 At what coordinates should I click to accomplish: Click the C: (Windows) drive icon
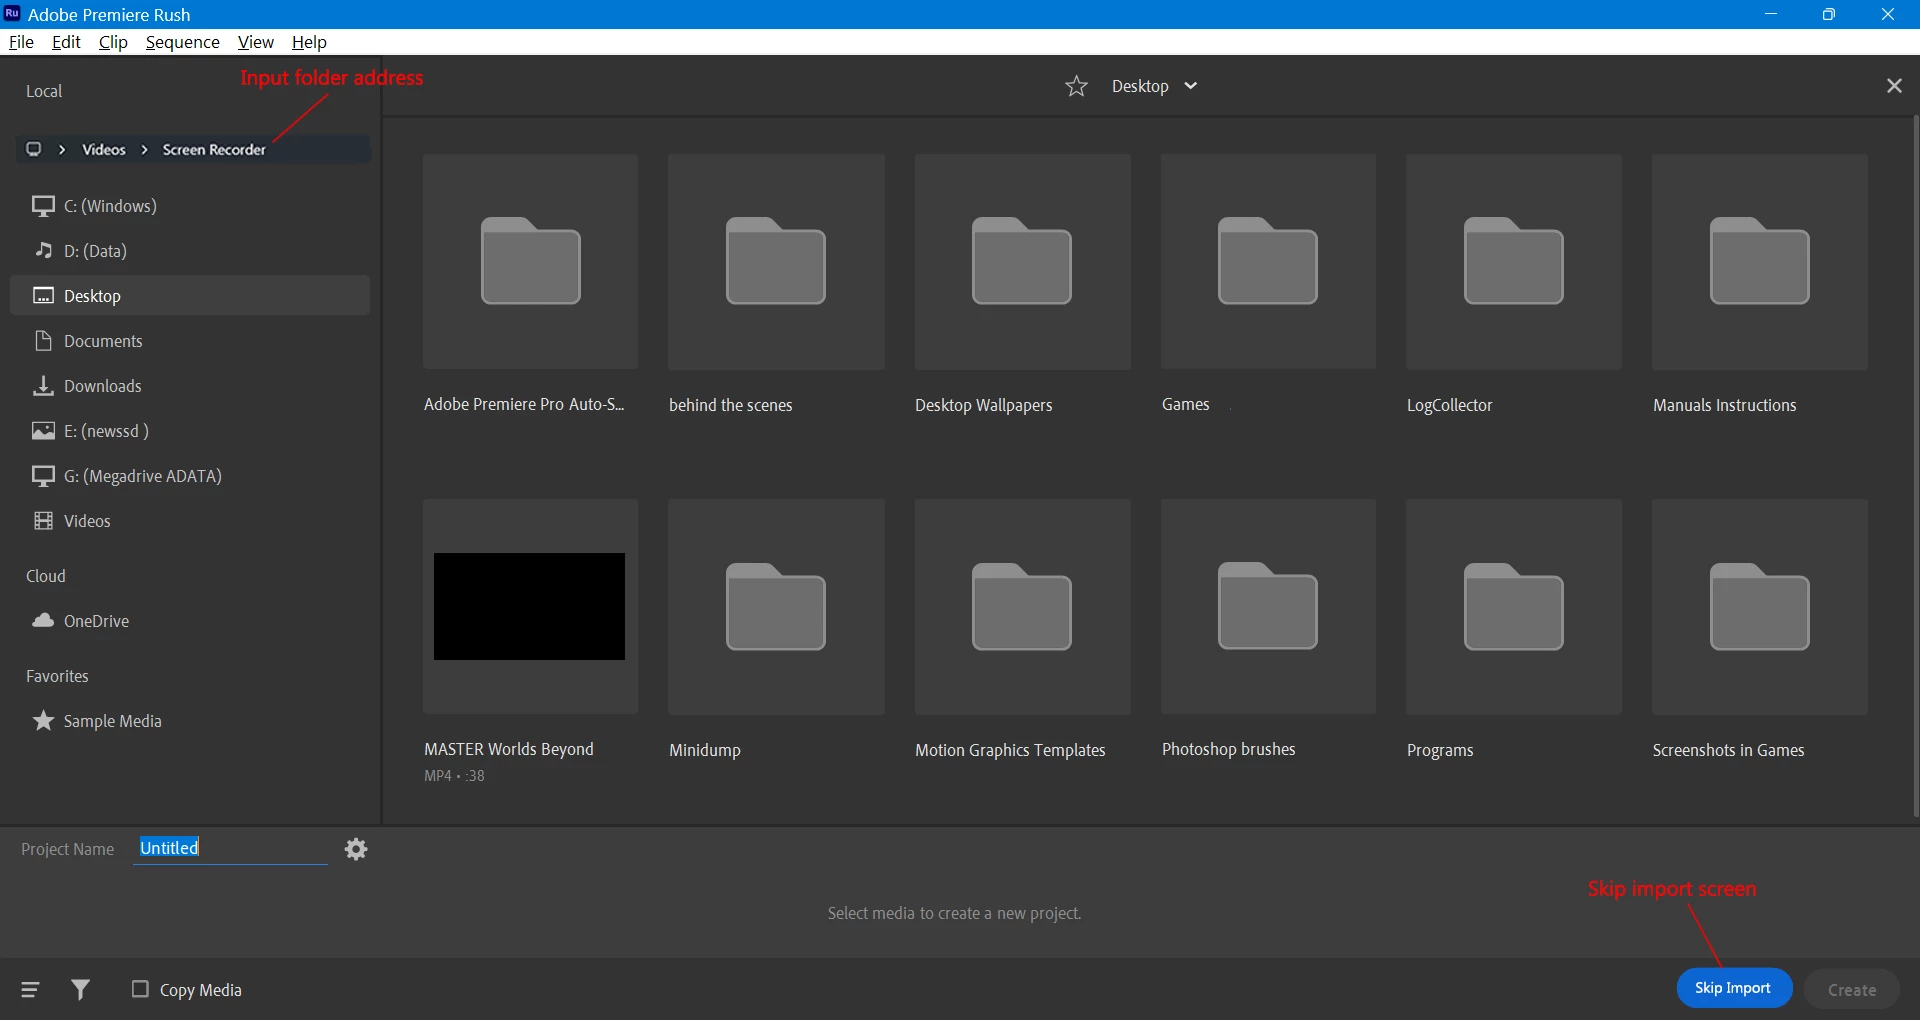(x=43, y=206)
